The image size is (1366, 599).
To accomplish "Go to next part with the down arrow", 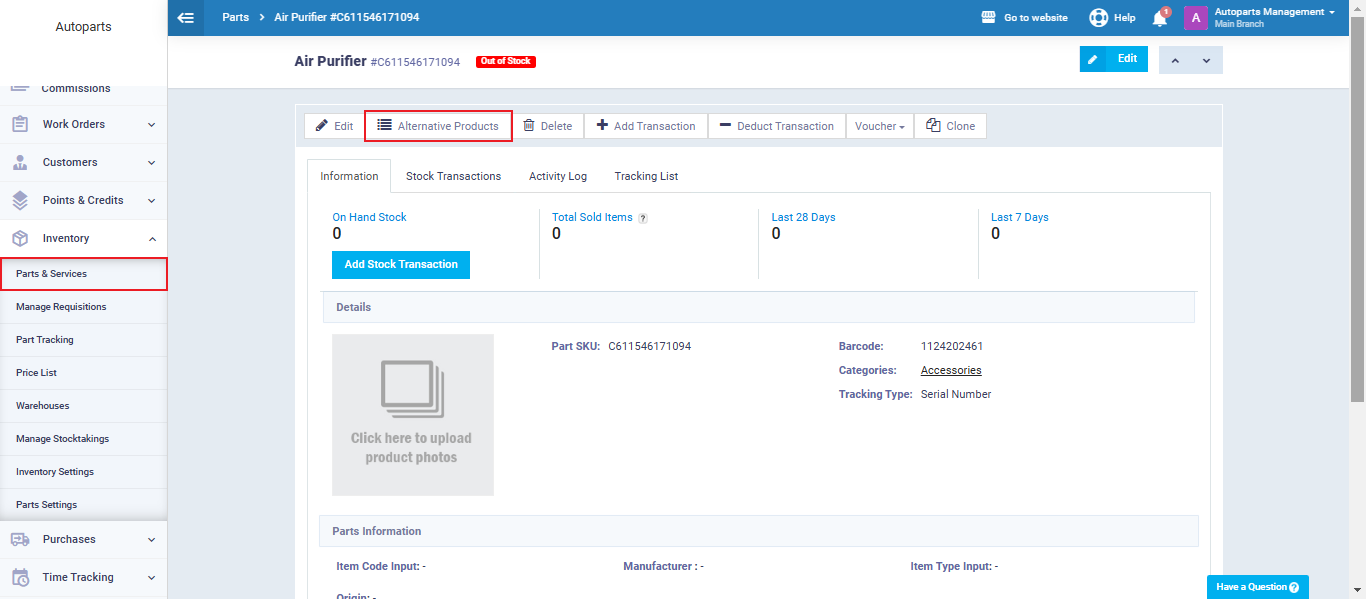I will tap(1207, 60).
